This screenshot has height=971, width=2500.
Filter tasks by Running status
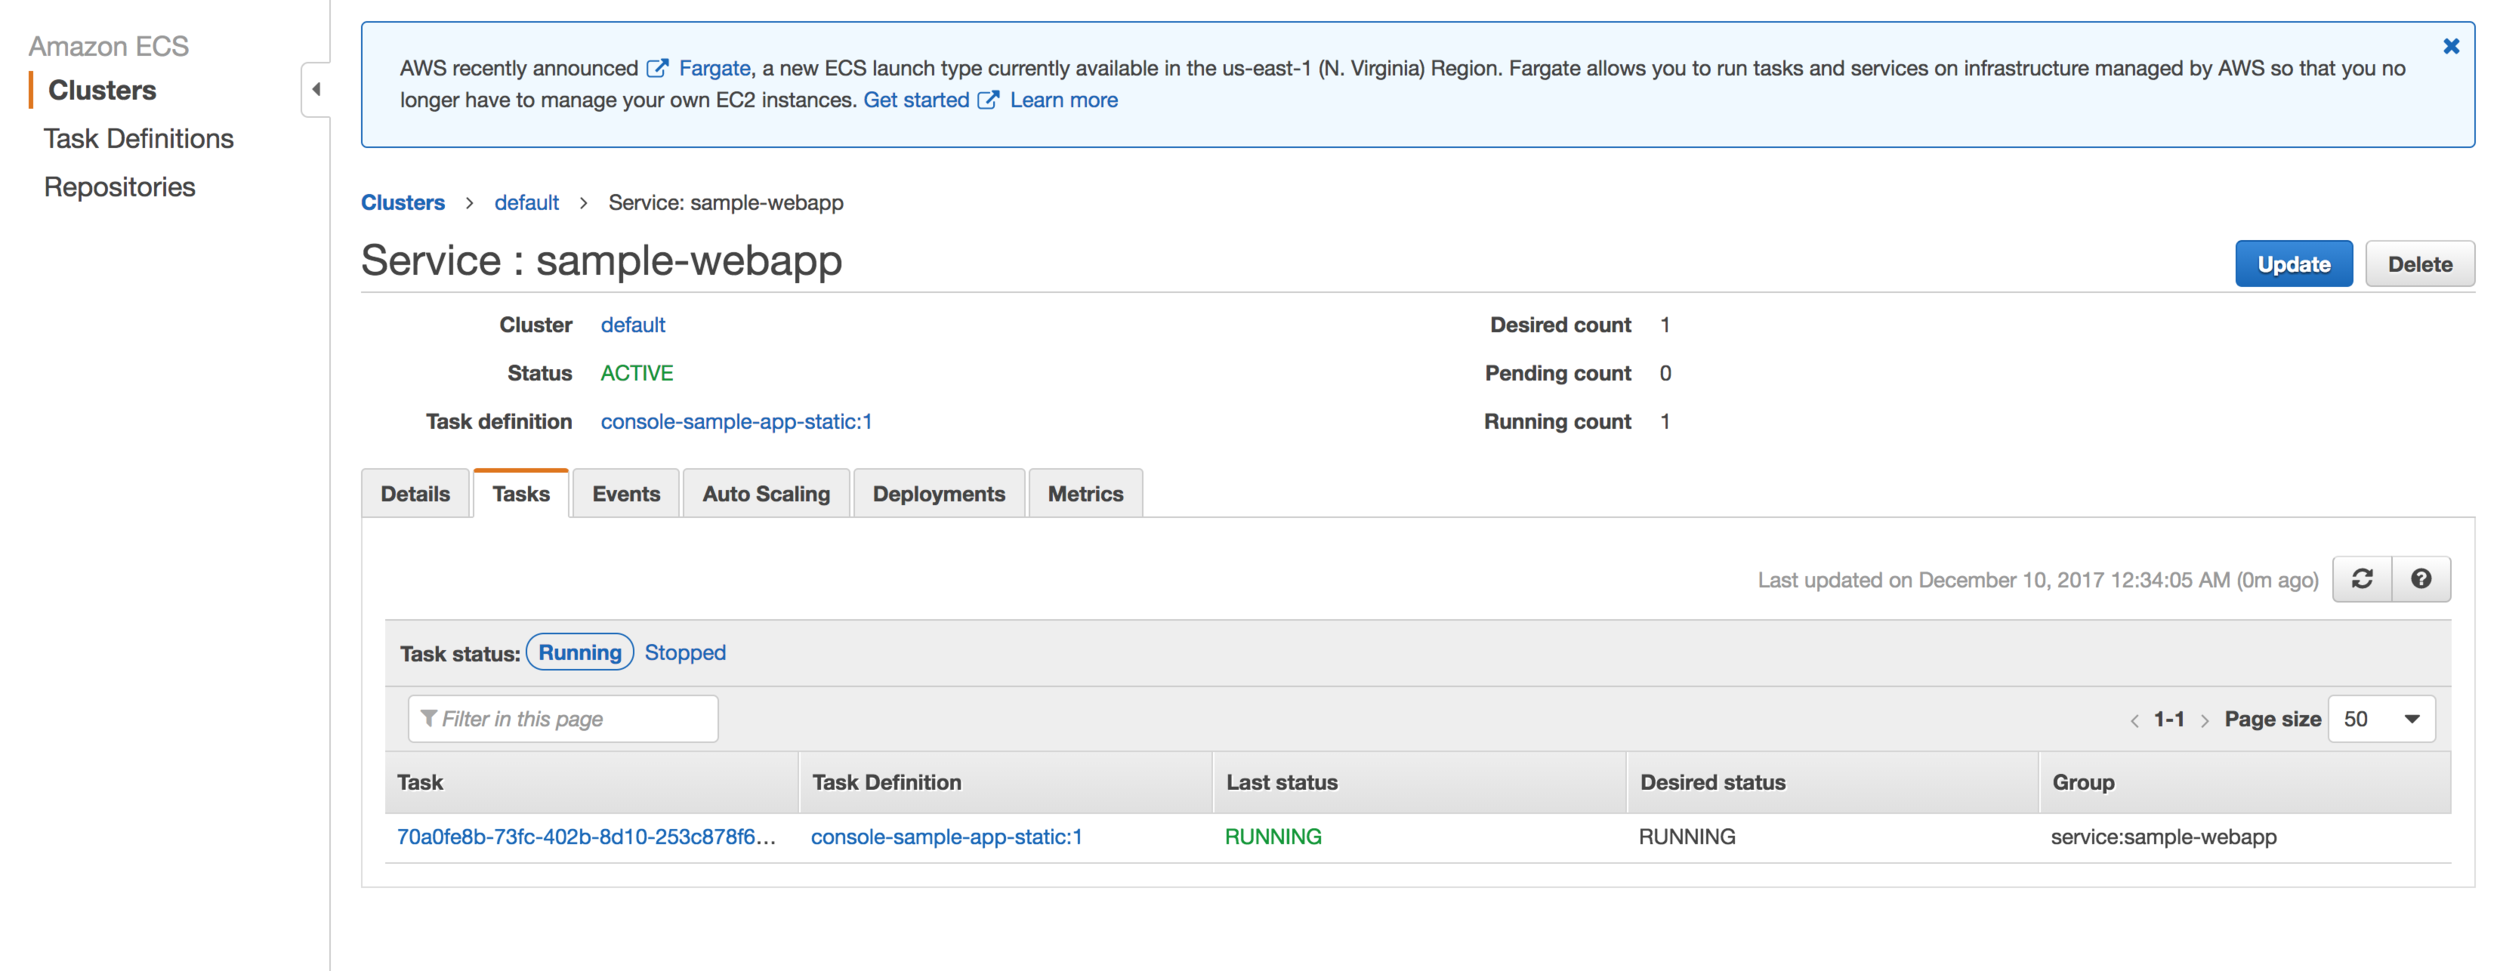click(580, 652)
